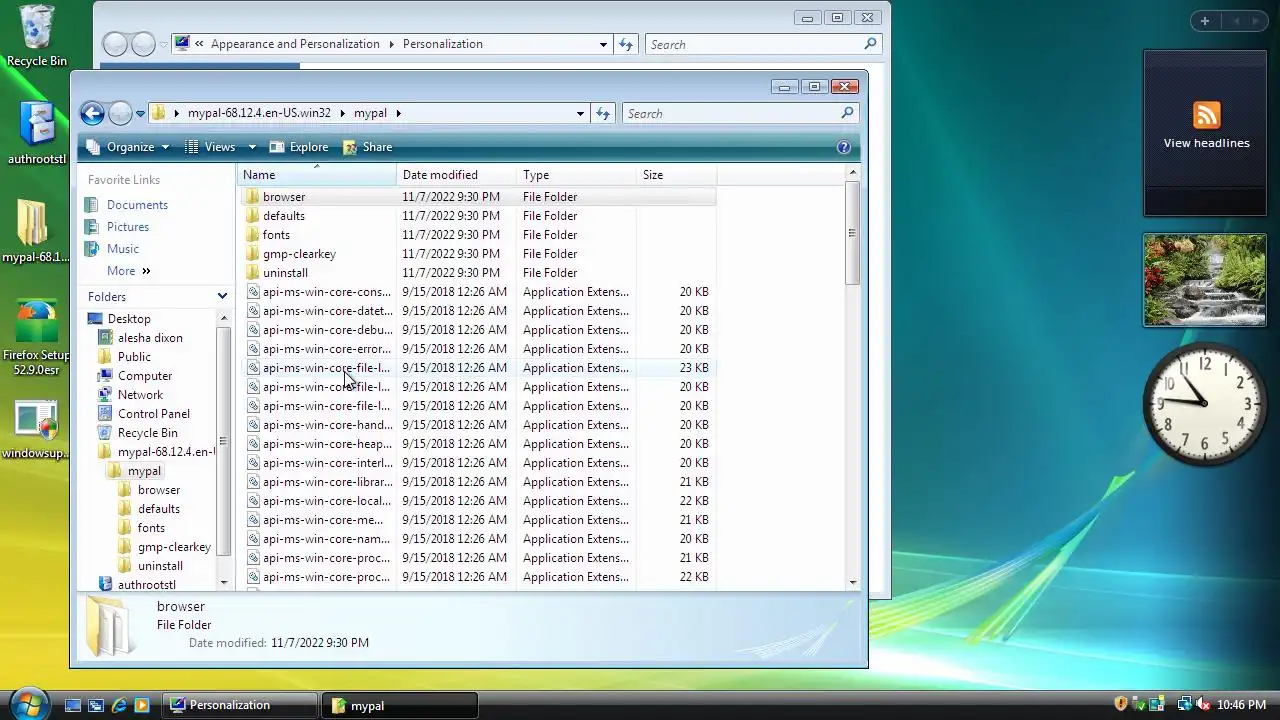Open the Help question mark icon
The width and height of the screenshot is (1280, 720).
(844, 147)
